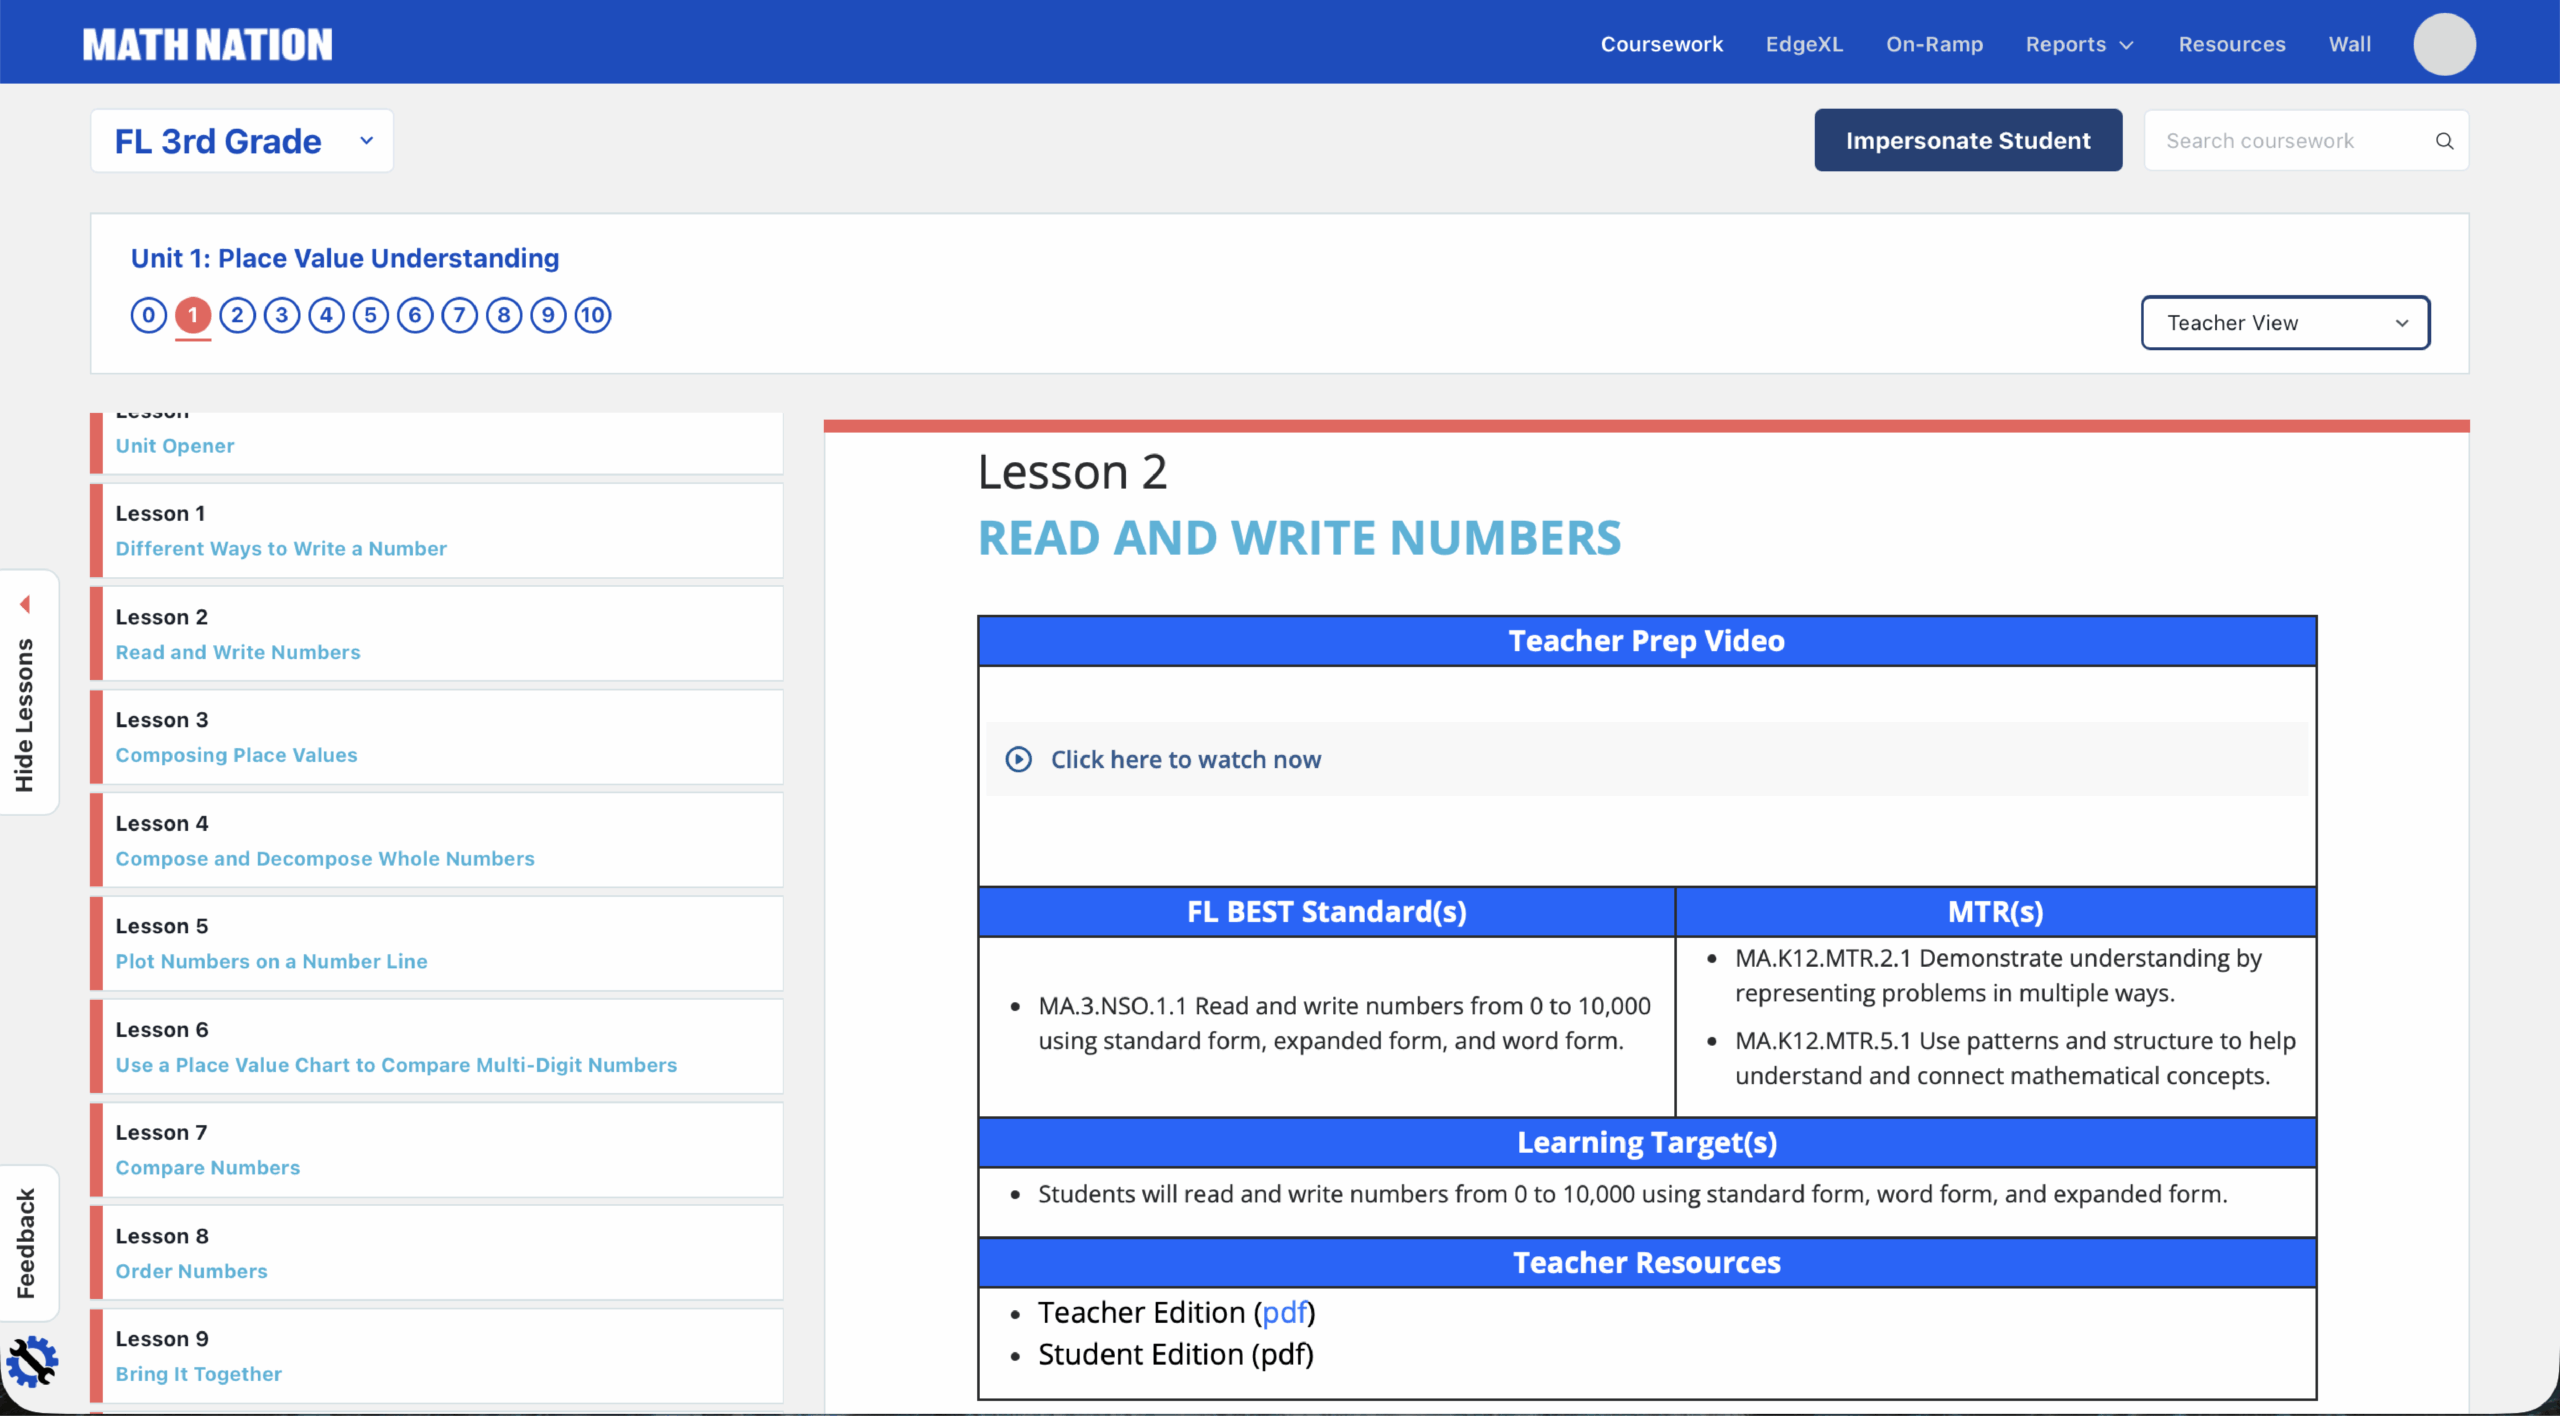Image resolution: width=2560 pixels, height=1416 pixels.
Task: Open the accessibility settings gear
Action: pyautogui.click(x=33, y=1361)
